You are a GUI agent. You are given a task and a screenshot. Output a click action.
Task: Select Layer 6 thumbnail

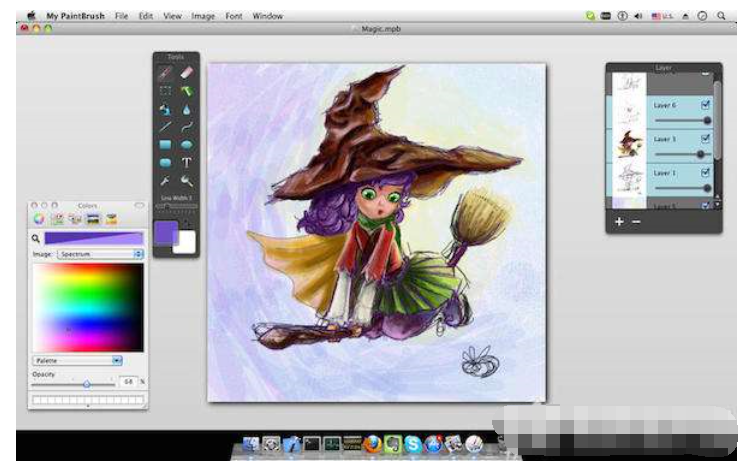click(x=629, y=111)
